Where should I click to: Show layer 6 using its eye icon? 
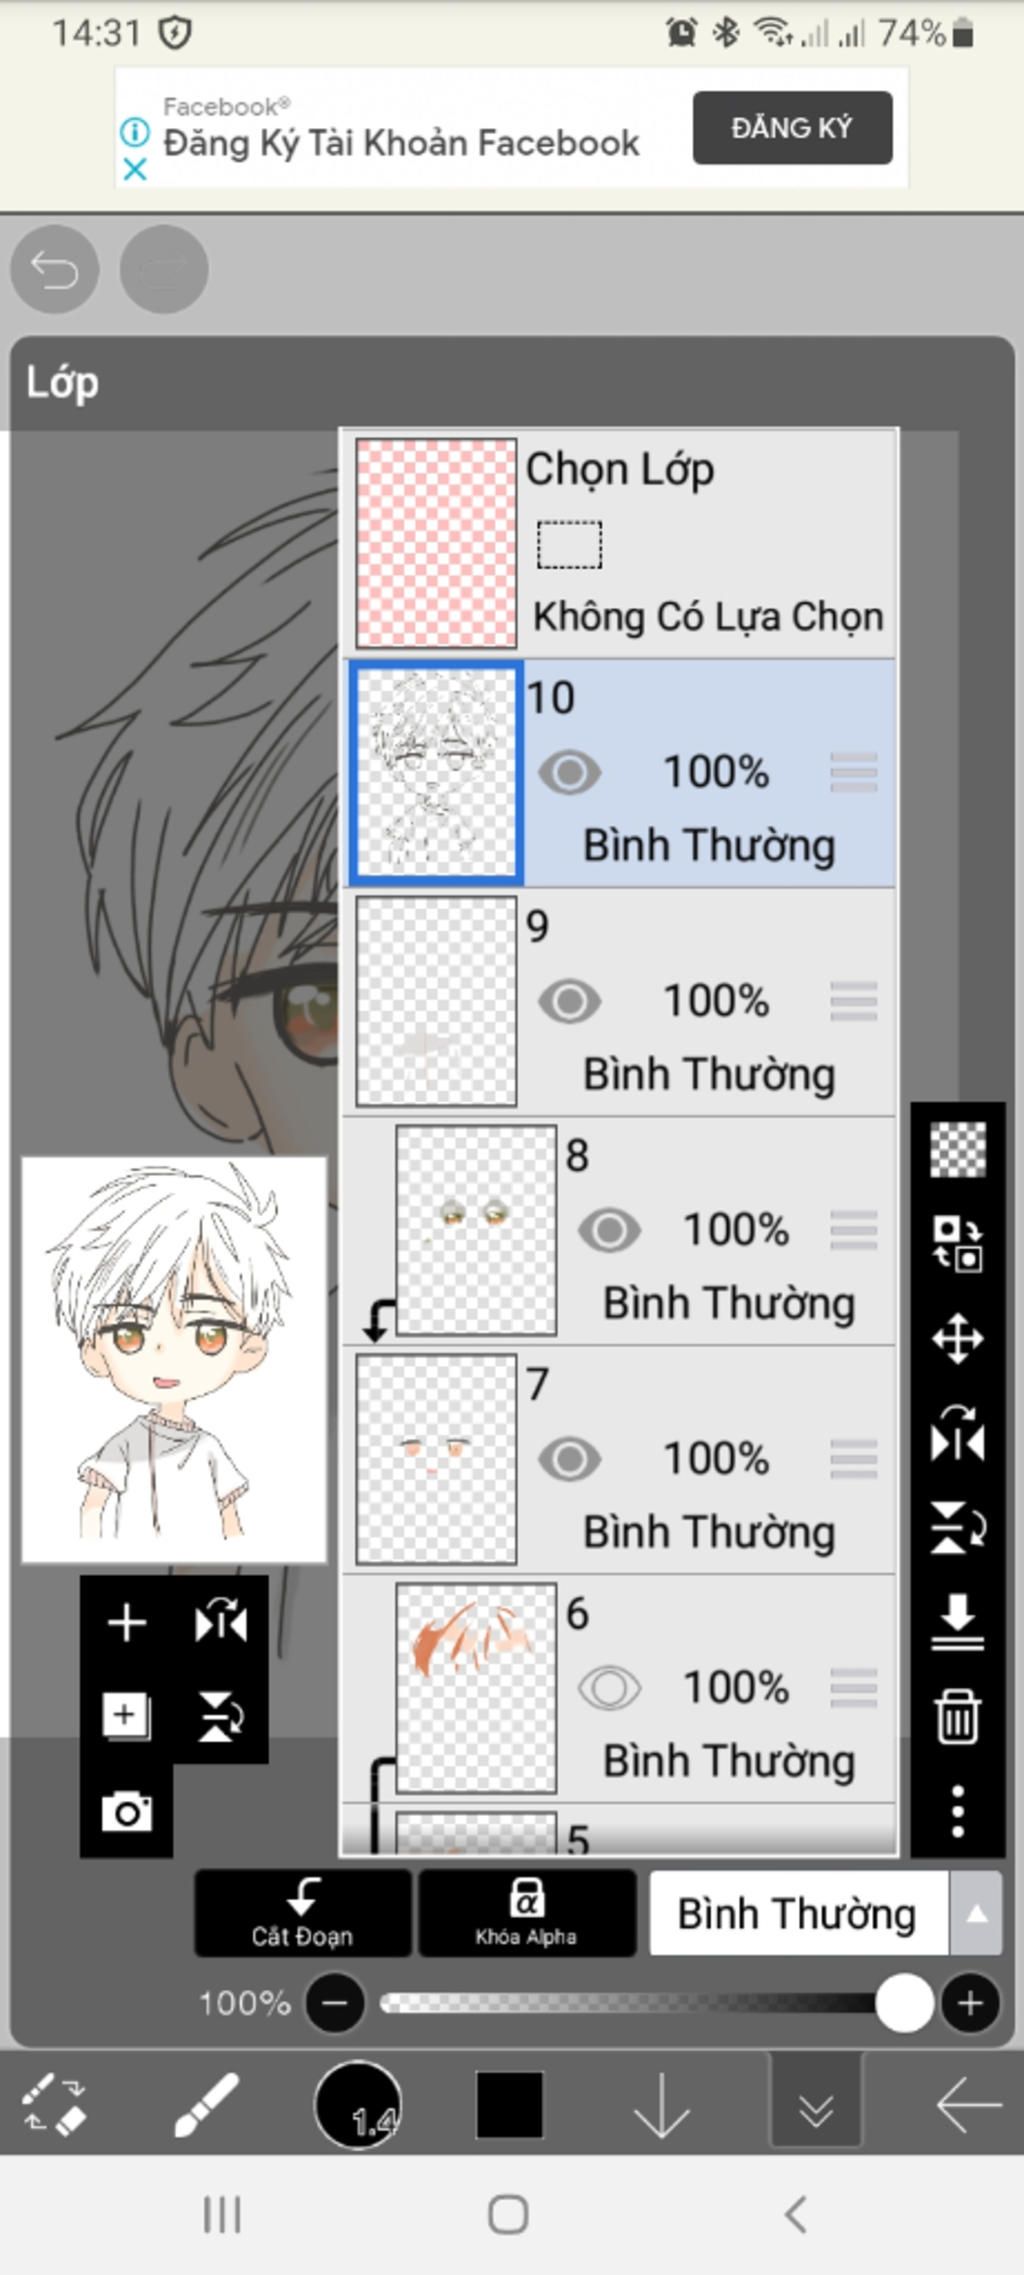(x=609, y=1689)
